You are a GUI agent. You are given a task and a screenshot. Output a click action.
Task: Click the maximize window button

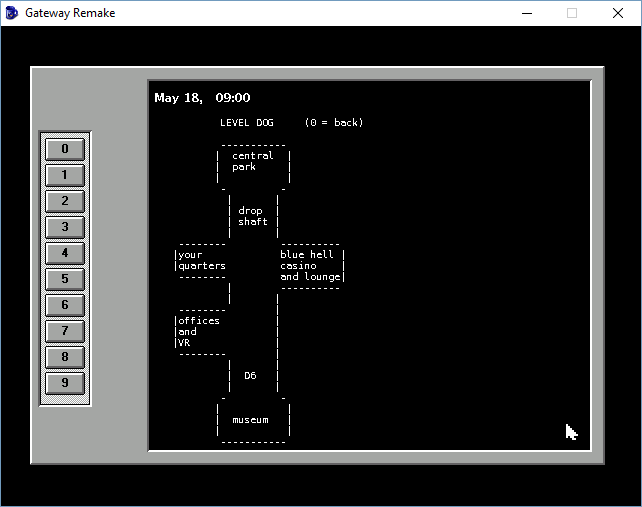coord(572,13)
